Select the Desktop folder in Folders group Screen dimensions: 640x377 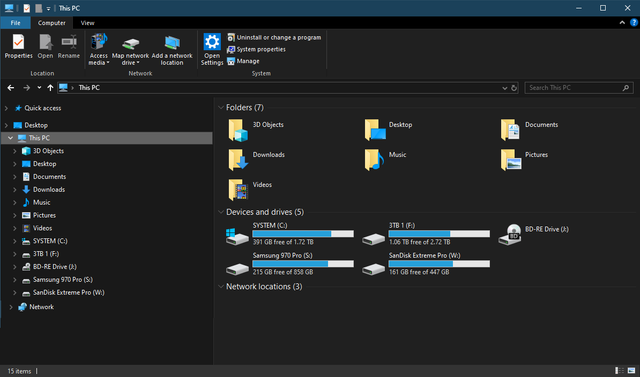click(375, 130)
